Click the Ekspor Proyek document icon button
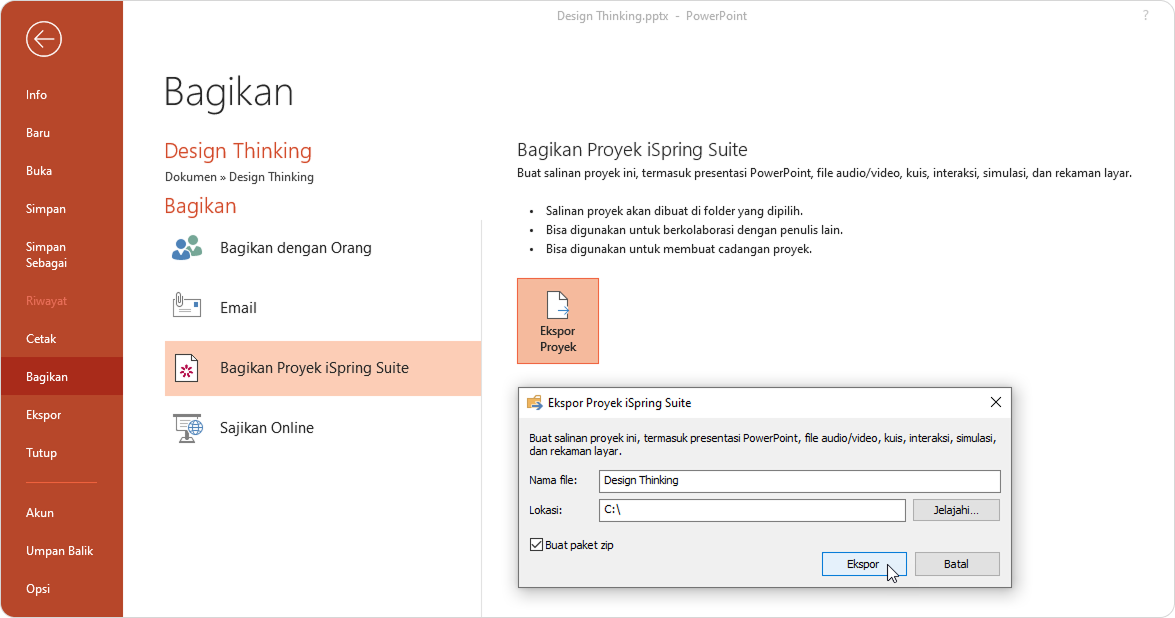This screenshot has width=1175, height=618. (x=558, y=321)
